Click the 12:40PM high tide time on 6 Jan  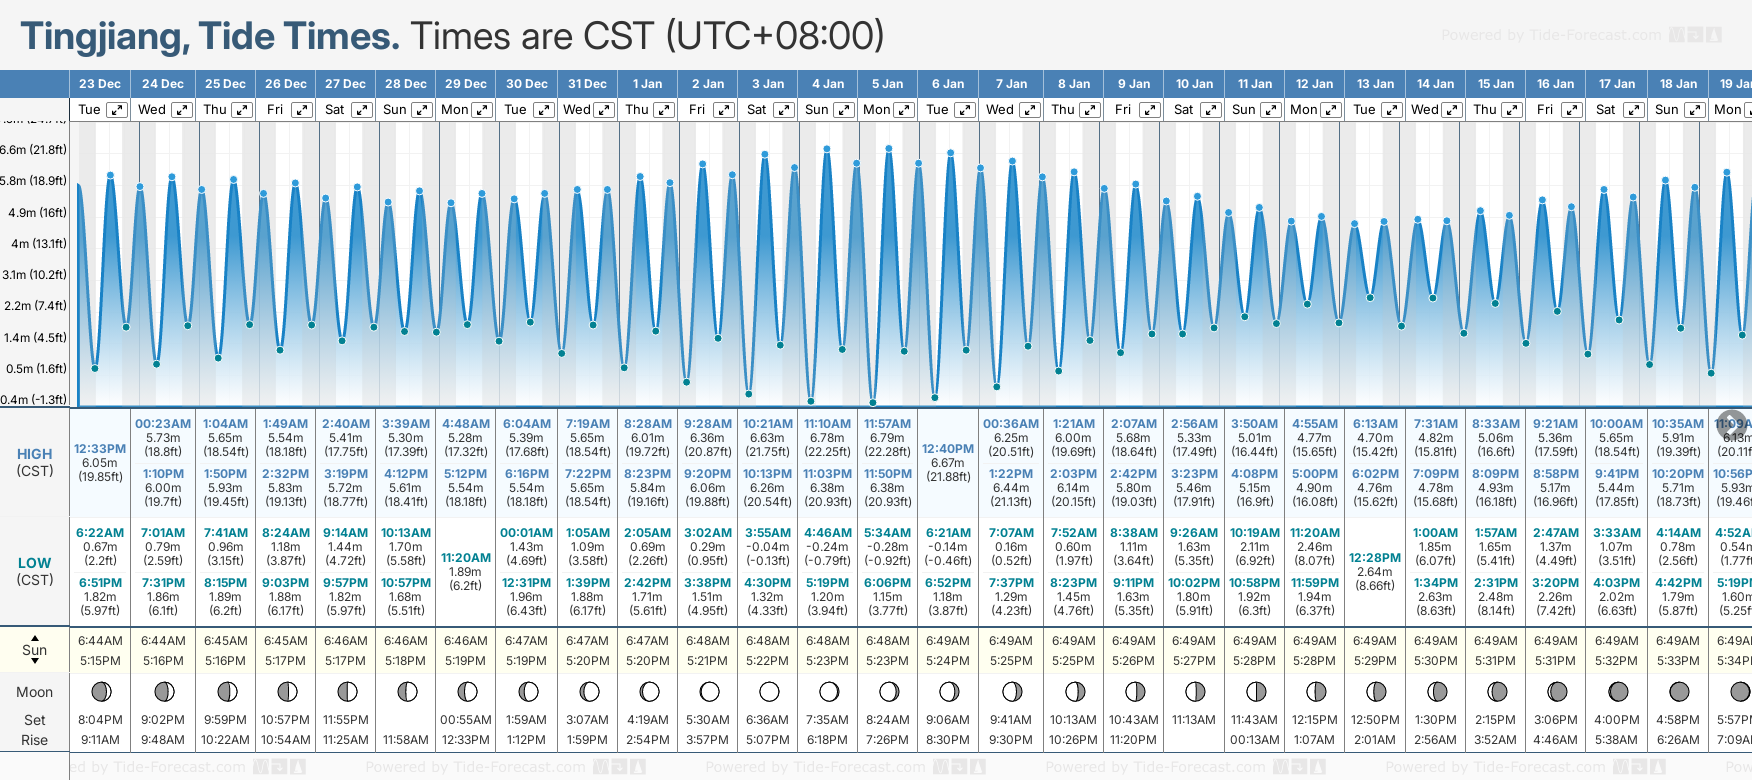948,449
